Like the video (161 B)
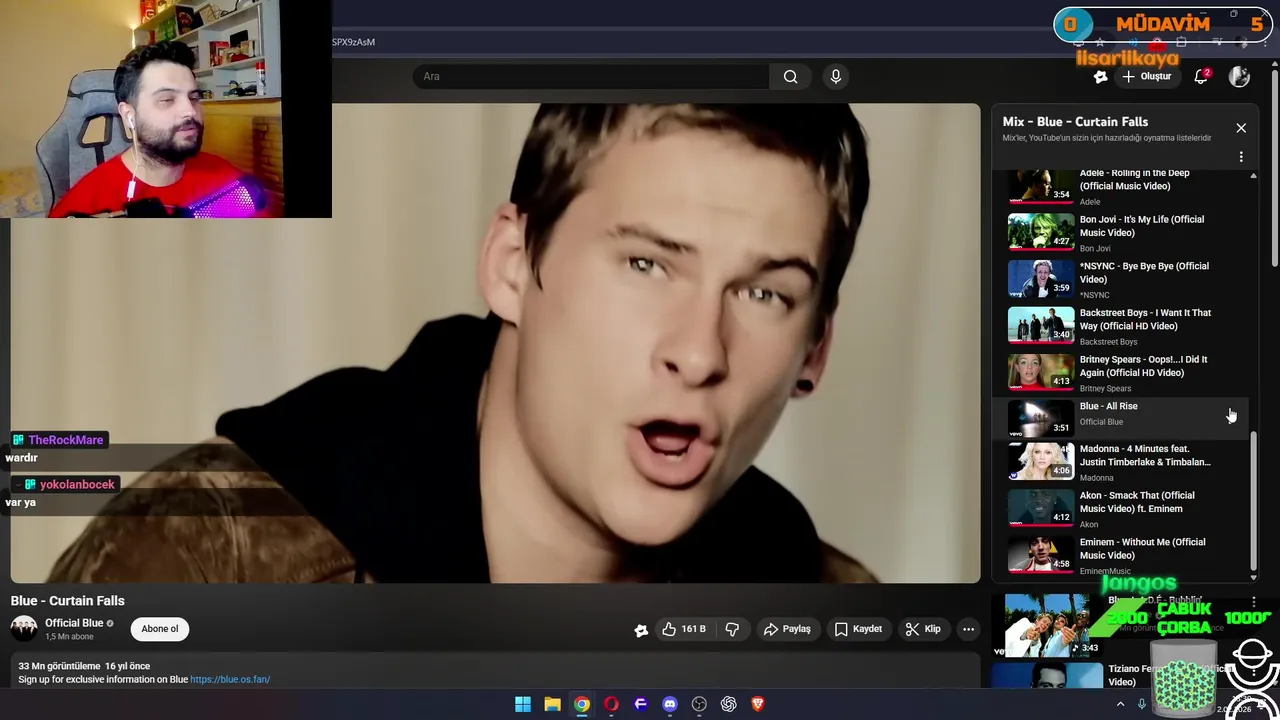Viewport: 1280px width, 720px height. pyautogui.click(x=684, y=629)
